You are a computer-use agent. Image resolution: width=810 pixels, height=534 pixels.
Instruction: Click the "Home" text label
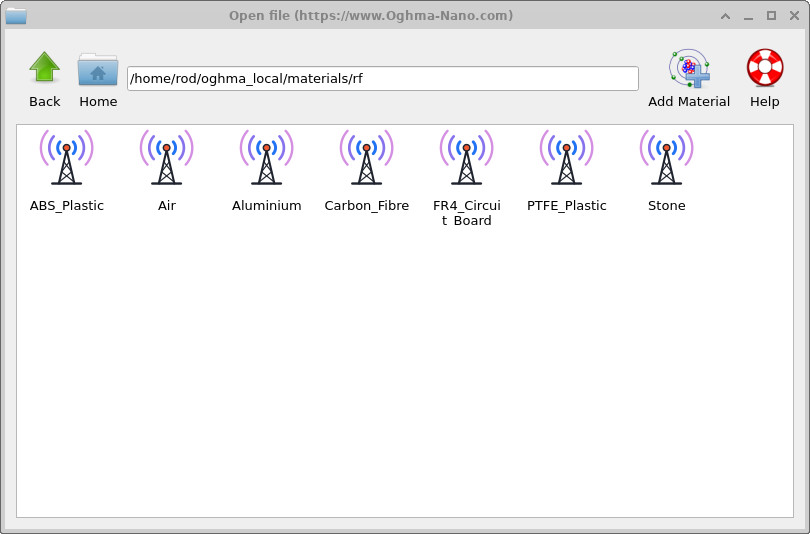[x=98, y=102]
